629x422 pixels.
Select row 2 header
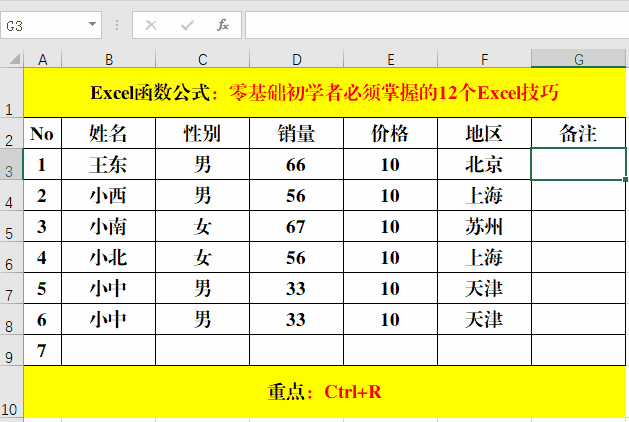click(12, 133)
